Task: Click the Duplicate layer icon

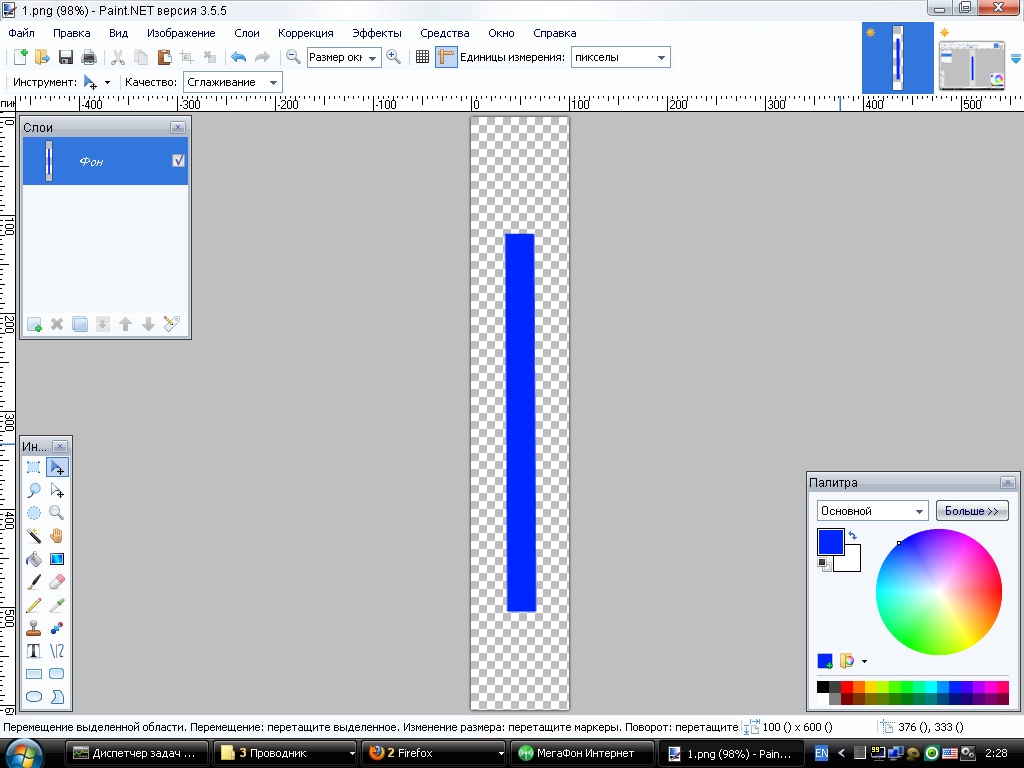Action: 80,324
